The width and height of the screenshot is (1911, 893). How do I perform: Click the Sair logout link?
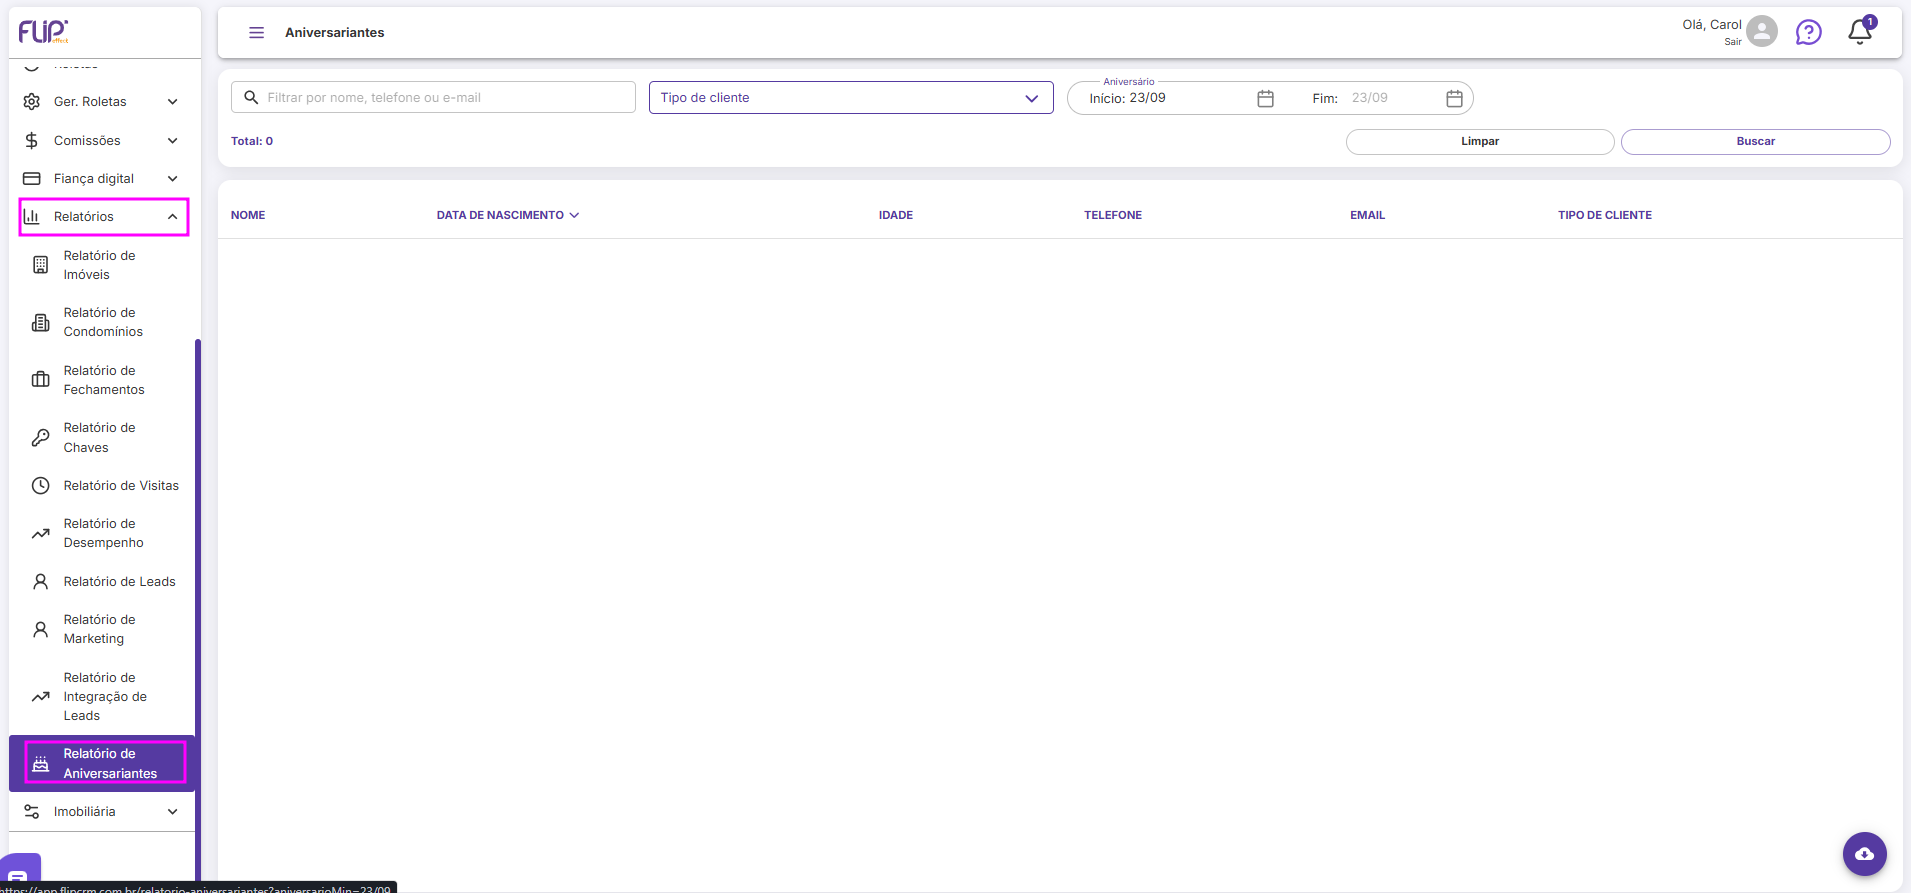click(x=1733, y=42)
